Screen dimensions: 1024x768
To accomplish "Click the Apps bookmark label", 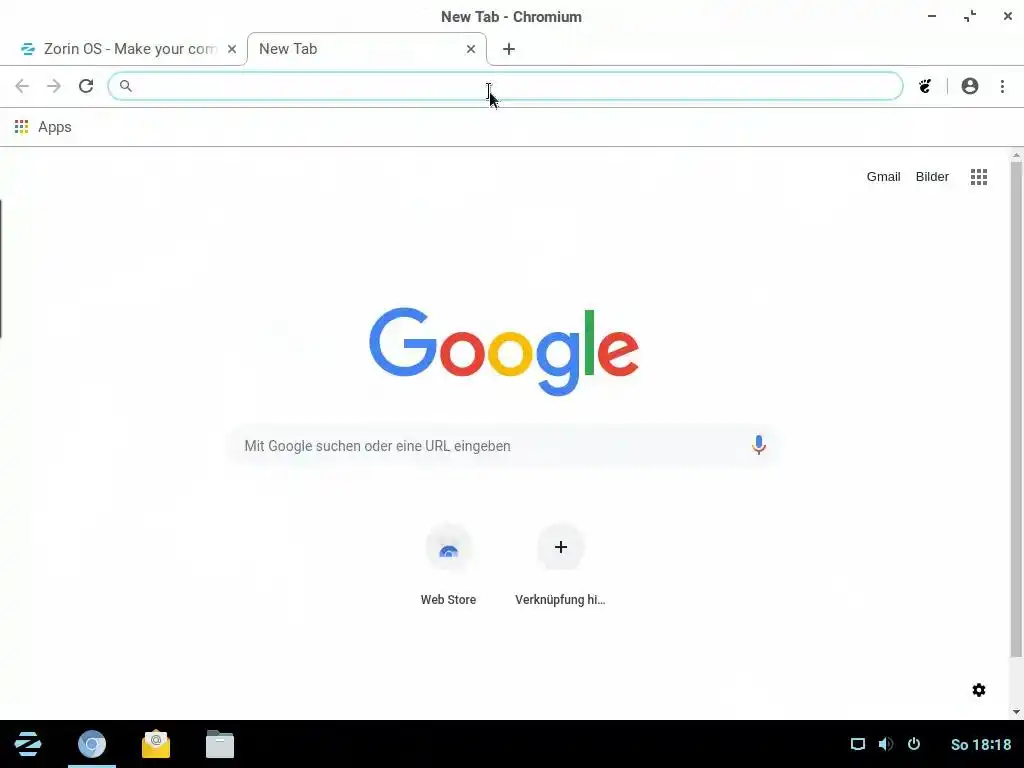I will pyautogui.click(x=55, y=127).
